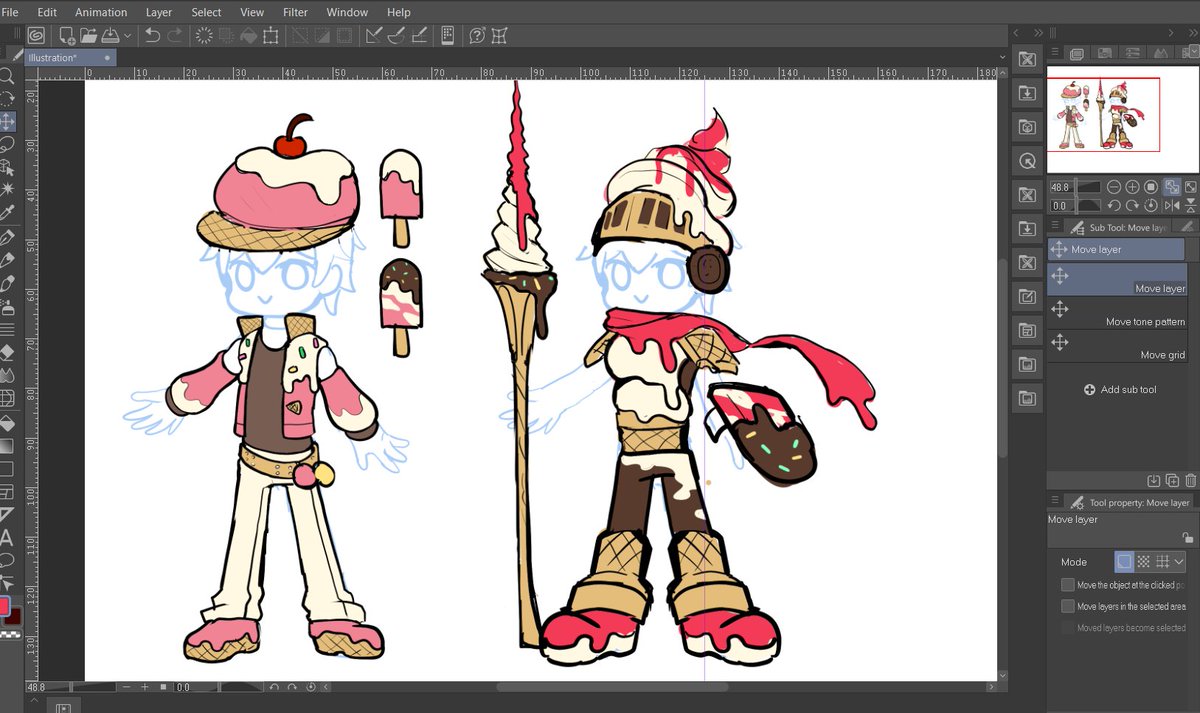Zoom out using Navigator minus icon
Image resolution: width=1200 pixels, height=713 pixels.
click(1113, 187)
